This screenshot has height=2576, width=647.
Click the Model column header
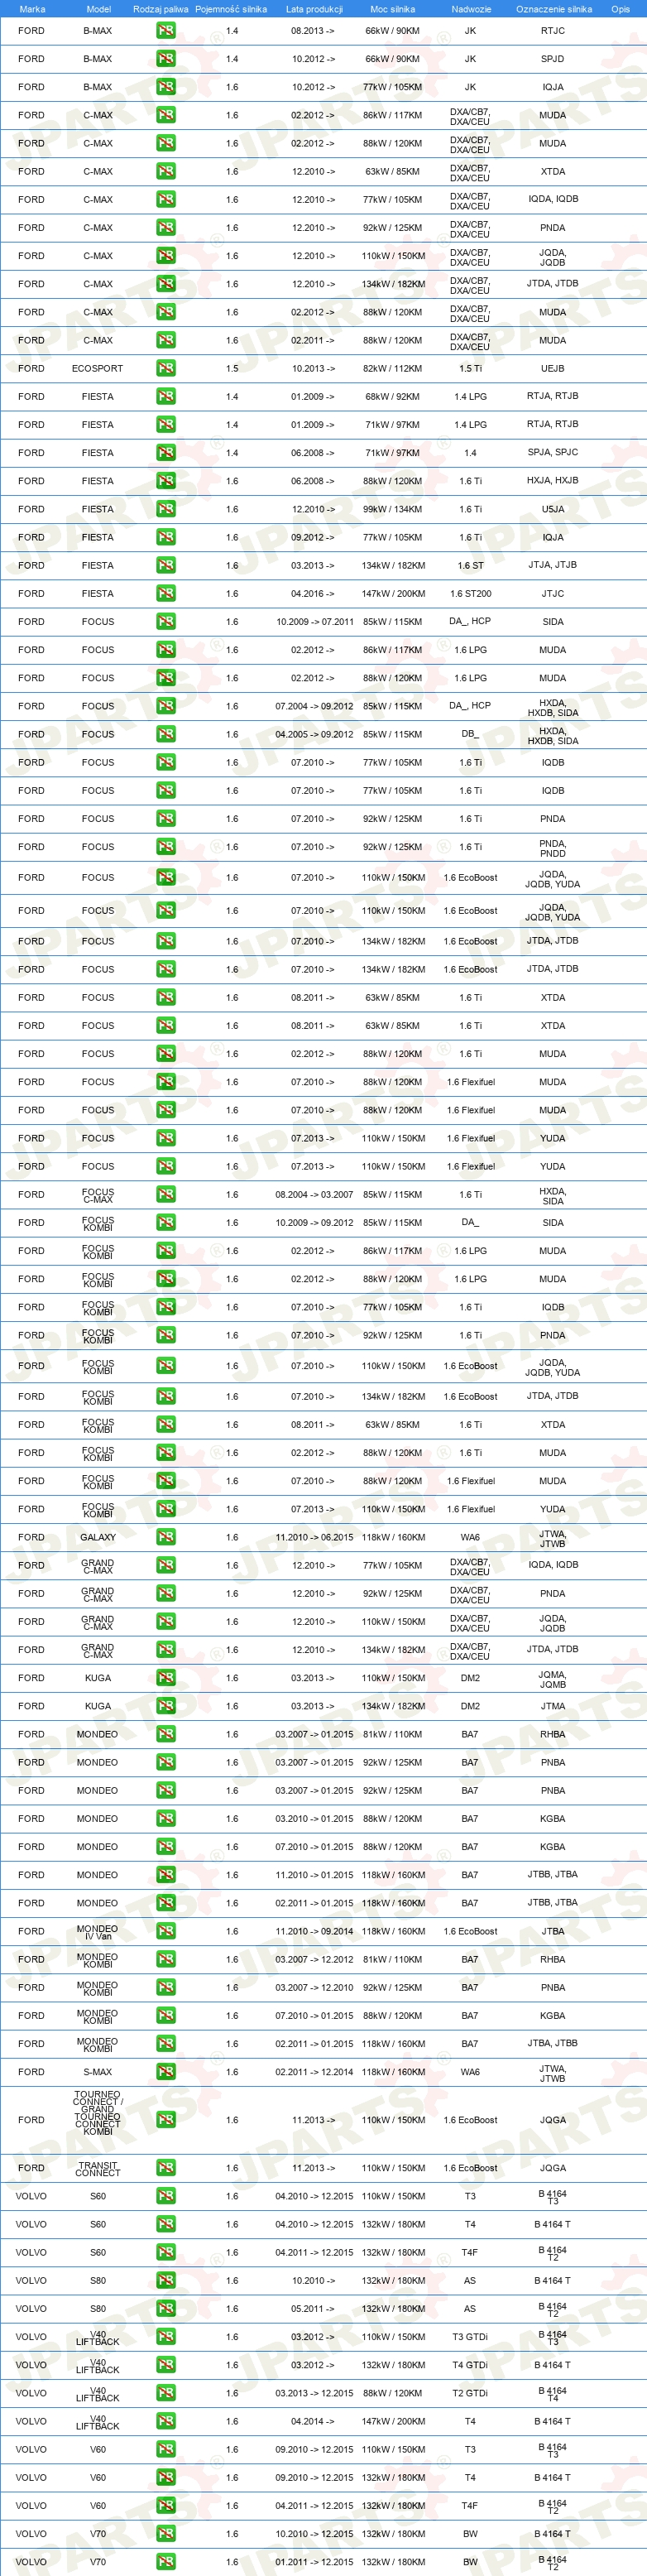(x=98, y=9)
